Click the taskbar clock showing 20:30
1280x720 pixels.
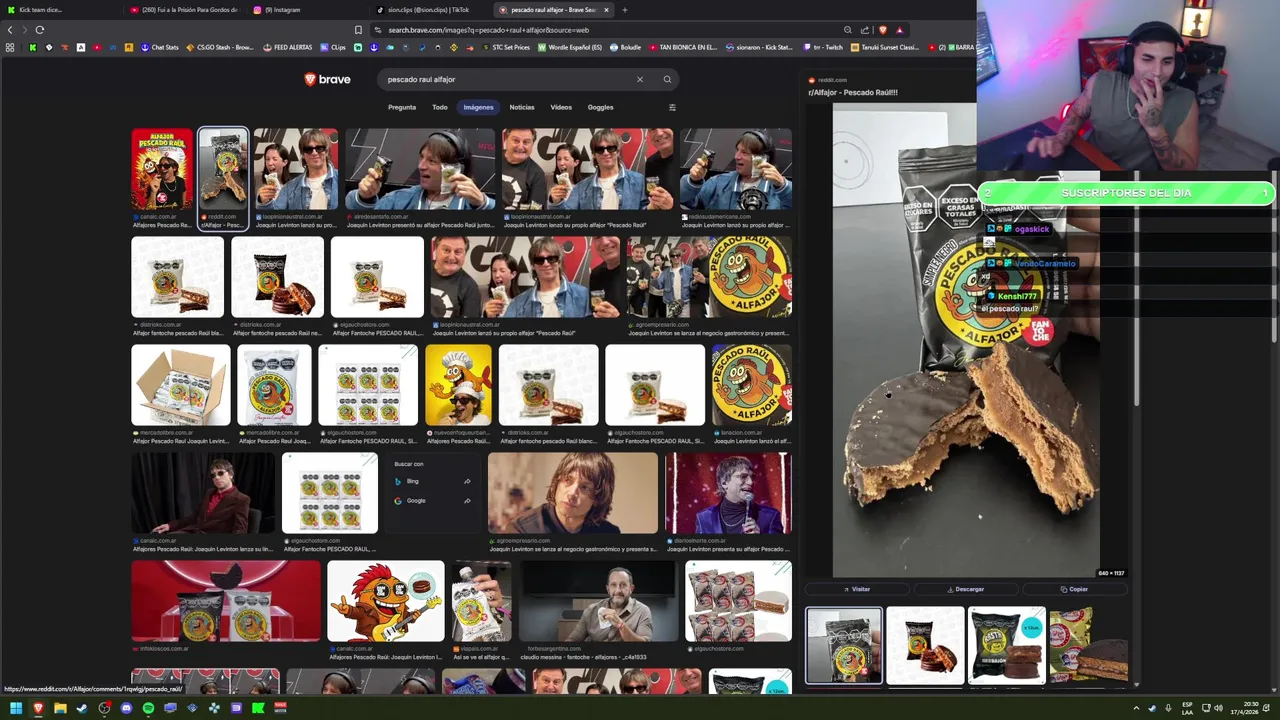tap(1251, 708)
